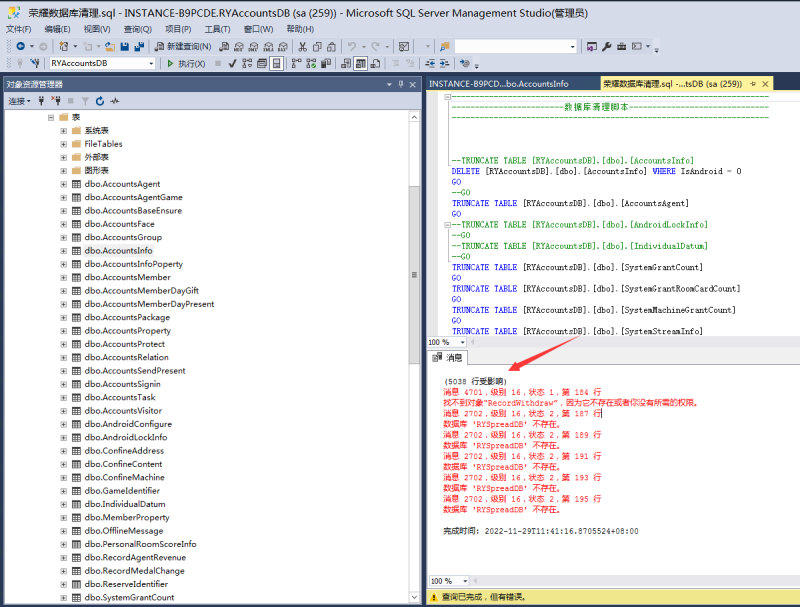
Task: Open the messages pane zoom dropdown
Action: click(465, 581)
